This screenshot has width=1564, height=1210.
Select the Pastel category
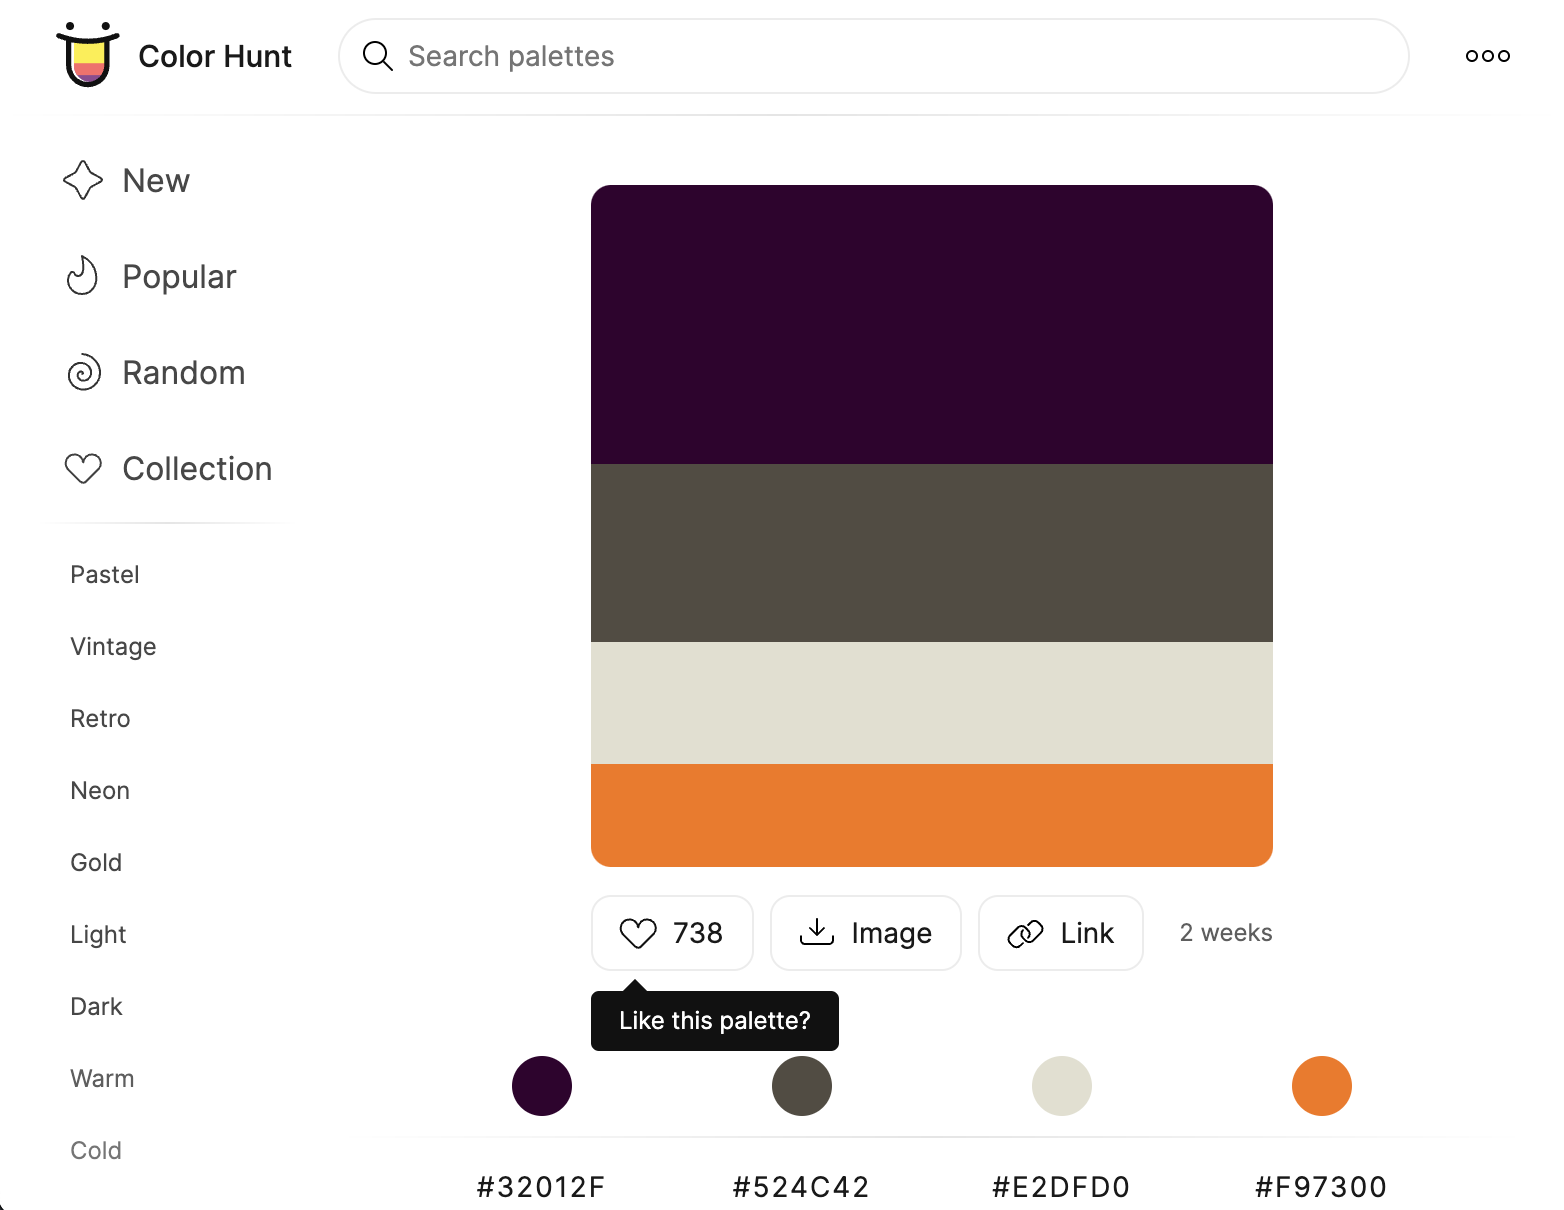pos(105,575)
